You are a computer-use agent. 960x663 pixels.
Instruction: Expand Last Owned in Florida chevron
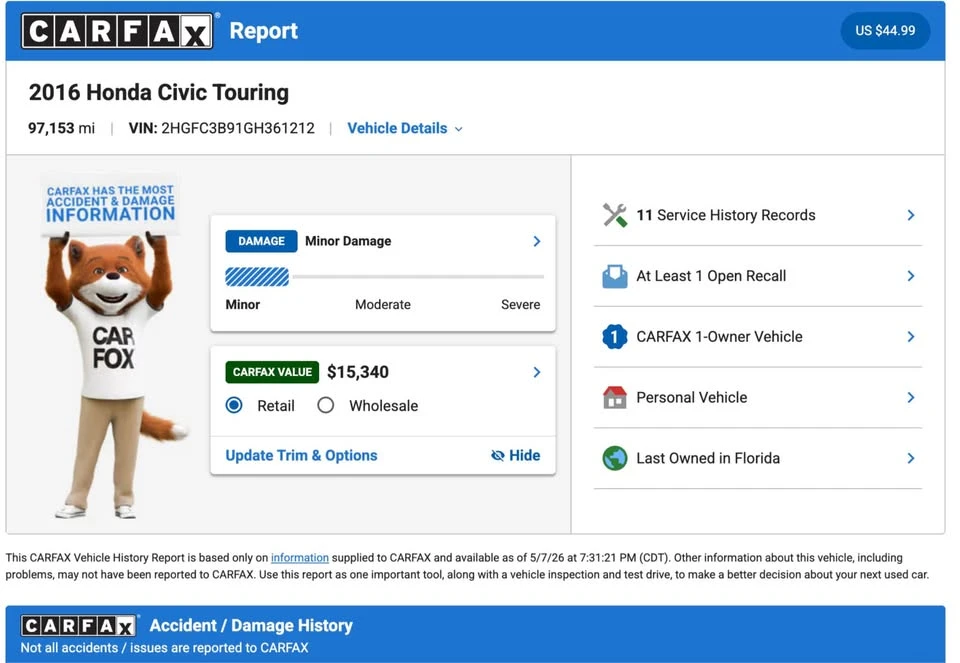click(911, 458)
